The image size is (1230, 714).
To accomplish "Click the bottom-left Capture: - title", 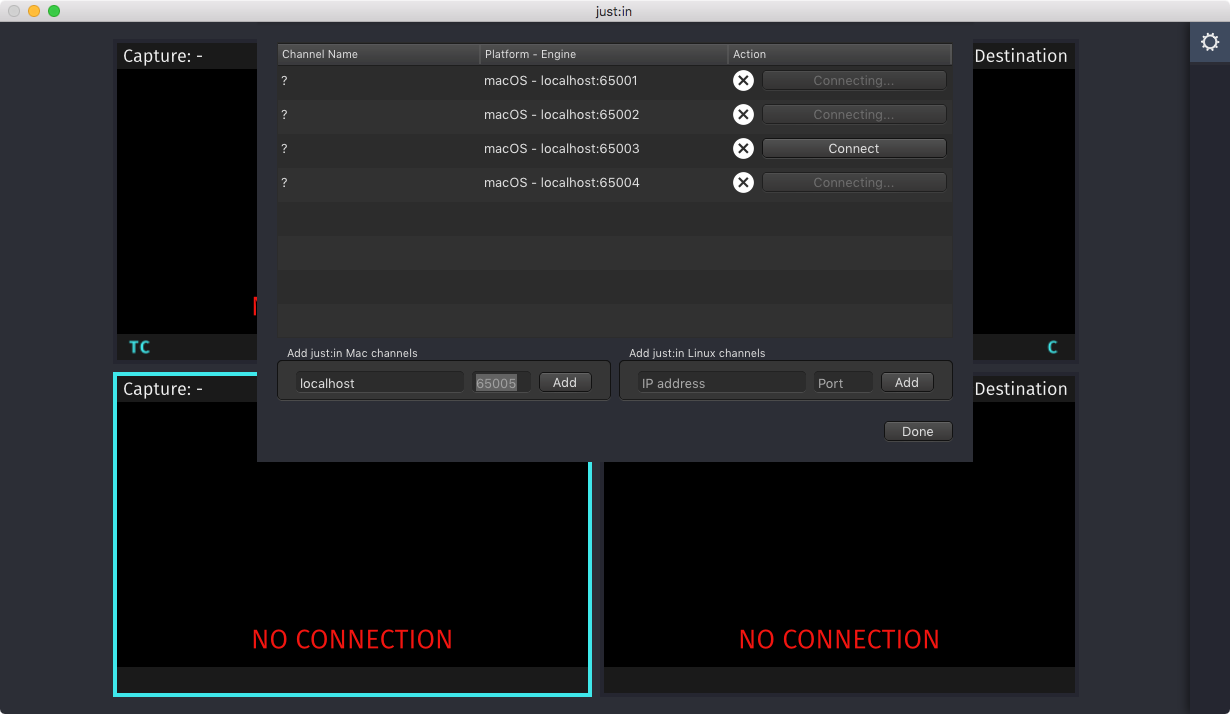I will click(x=163, y=389).
